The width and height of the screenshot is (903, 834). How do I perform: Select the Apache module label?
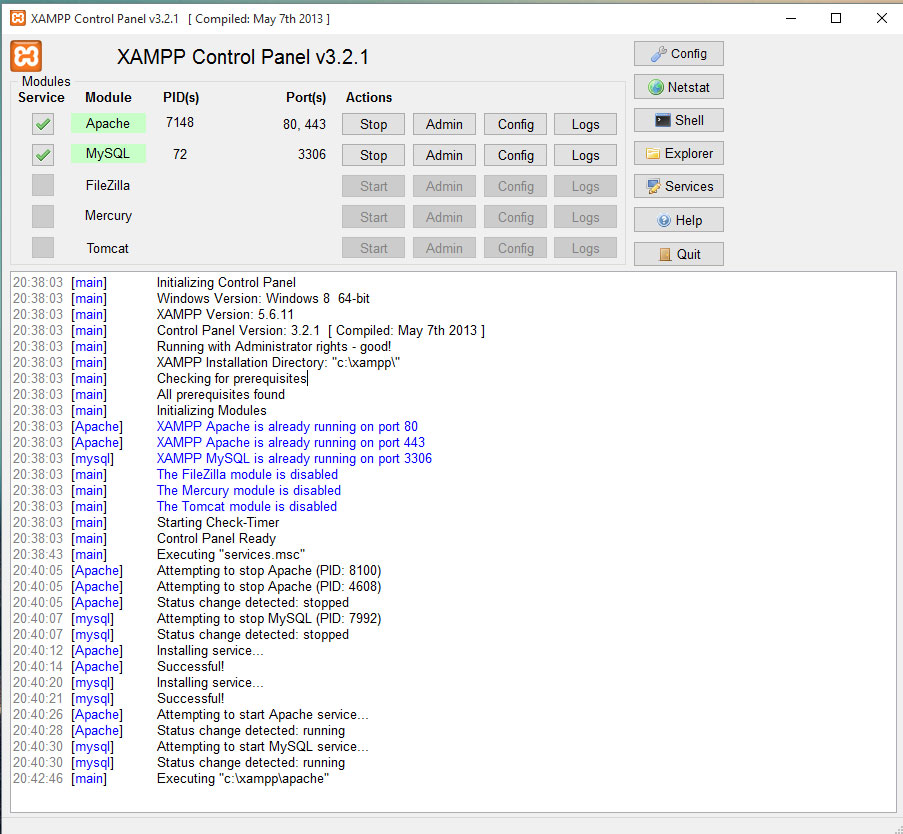(x=108, y=123)
